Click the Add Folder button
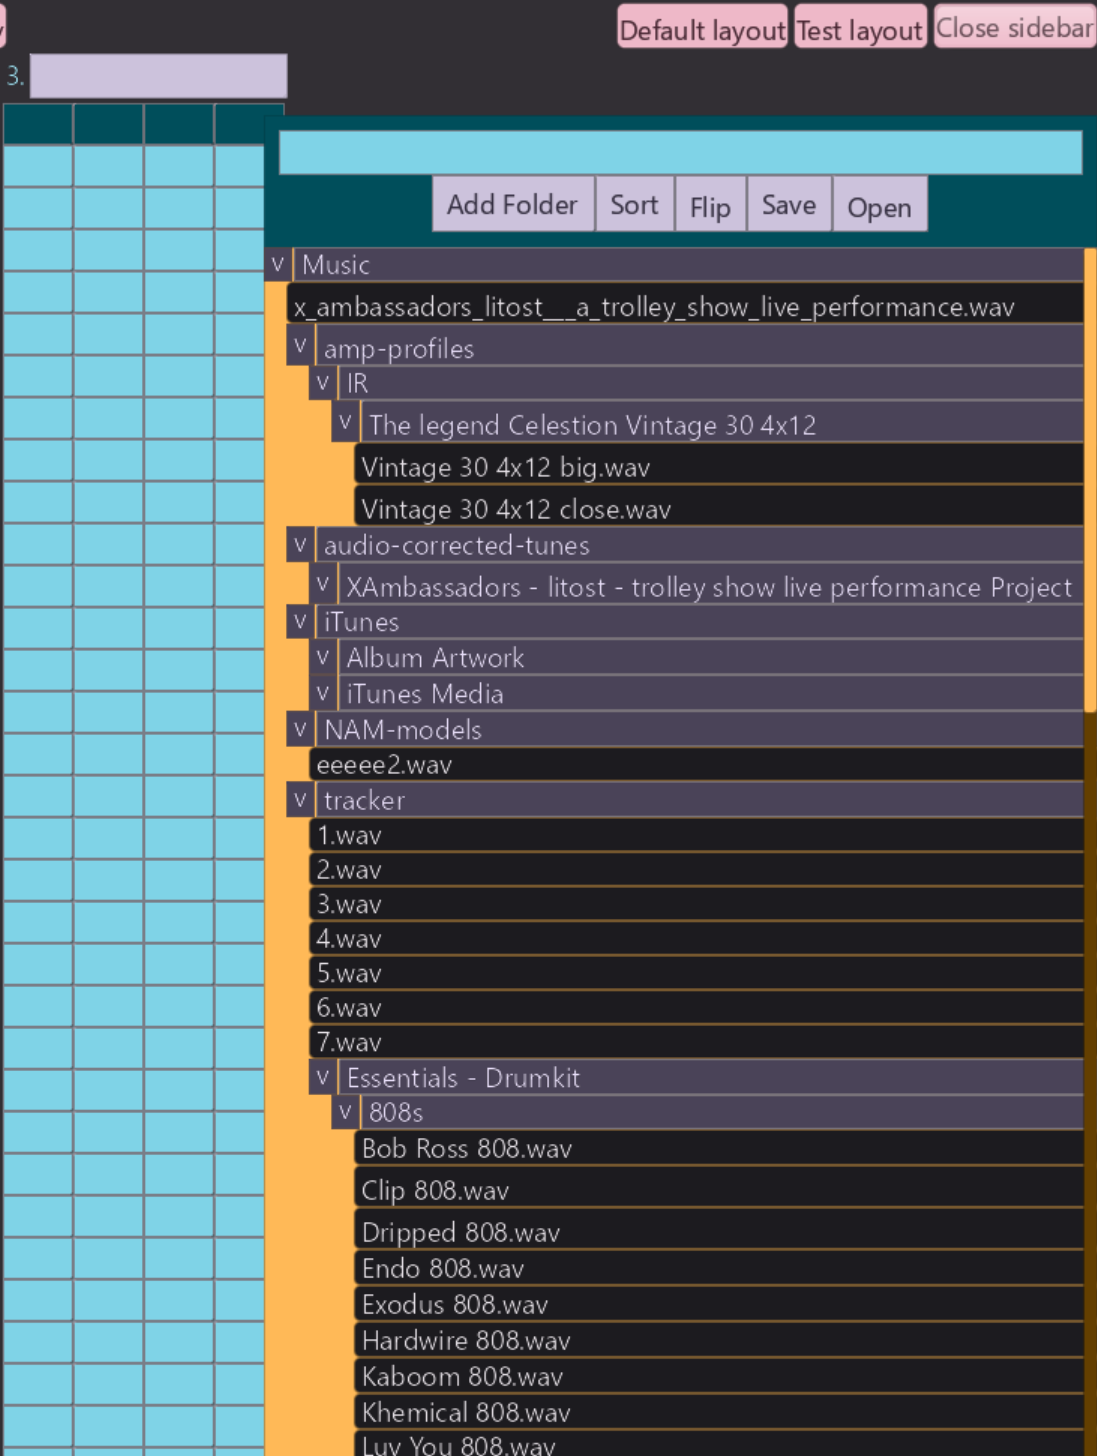 512,205
